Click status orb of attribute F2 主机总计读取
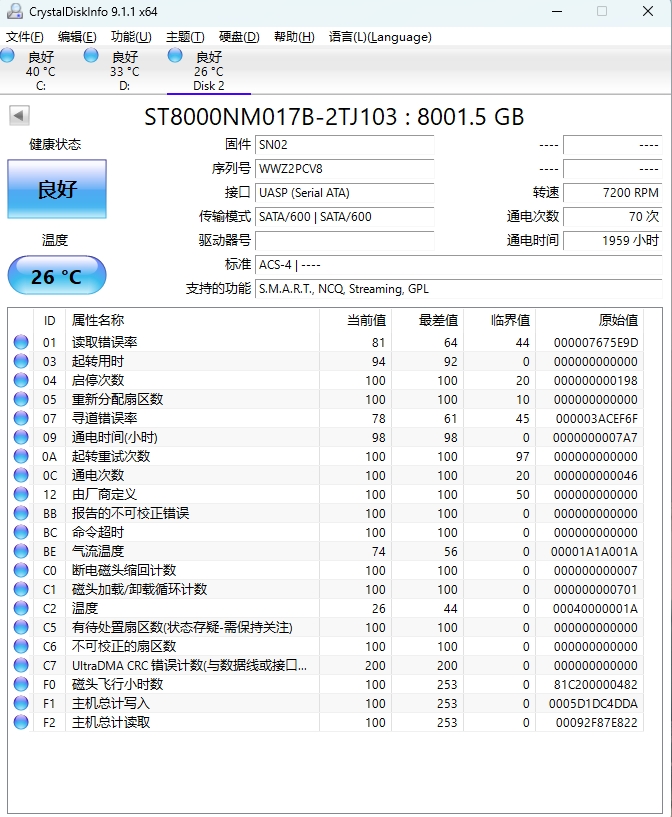The height and width of the screenshot is (817, 672). 21,723
